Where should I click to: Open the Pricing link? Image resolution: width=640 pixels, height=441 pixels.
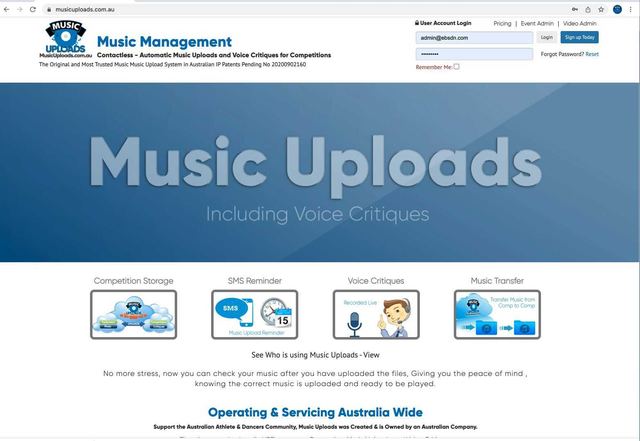click(502, 24)
